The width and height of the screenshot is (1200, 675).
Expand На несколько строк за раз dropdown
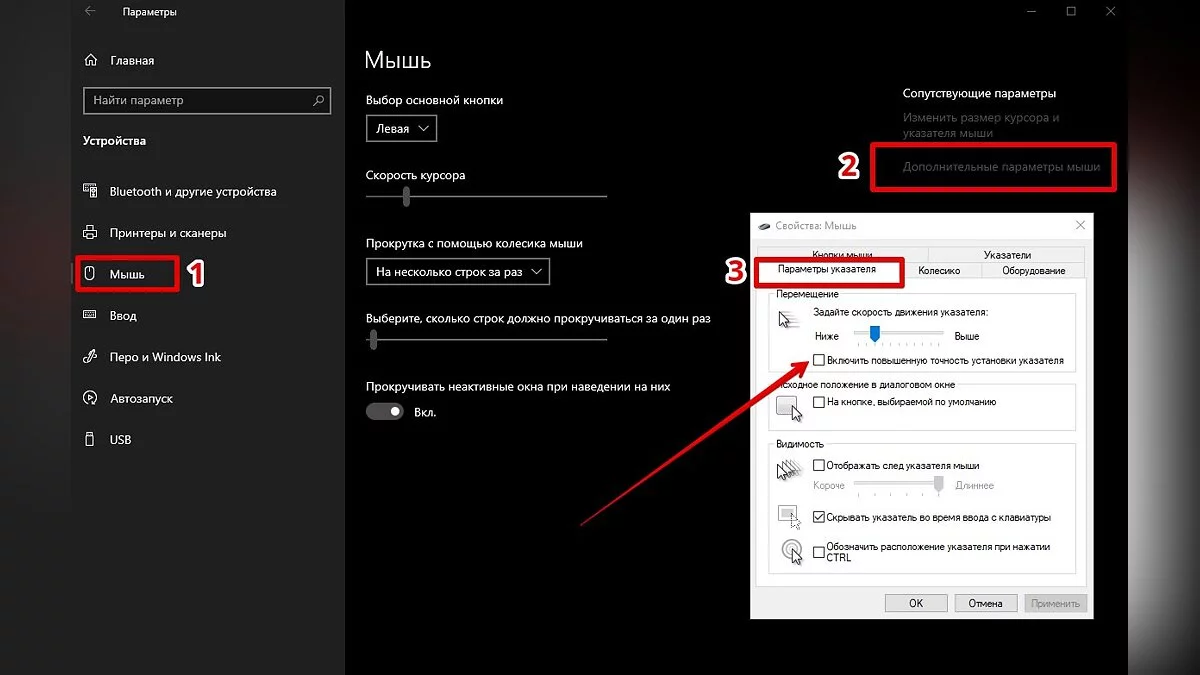coord(458,271)
